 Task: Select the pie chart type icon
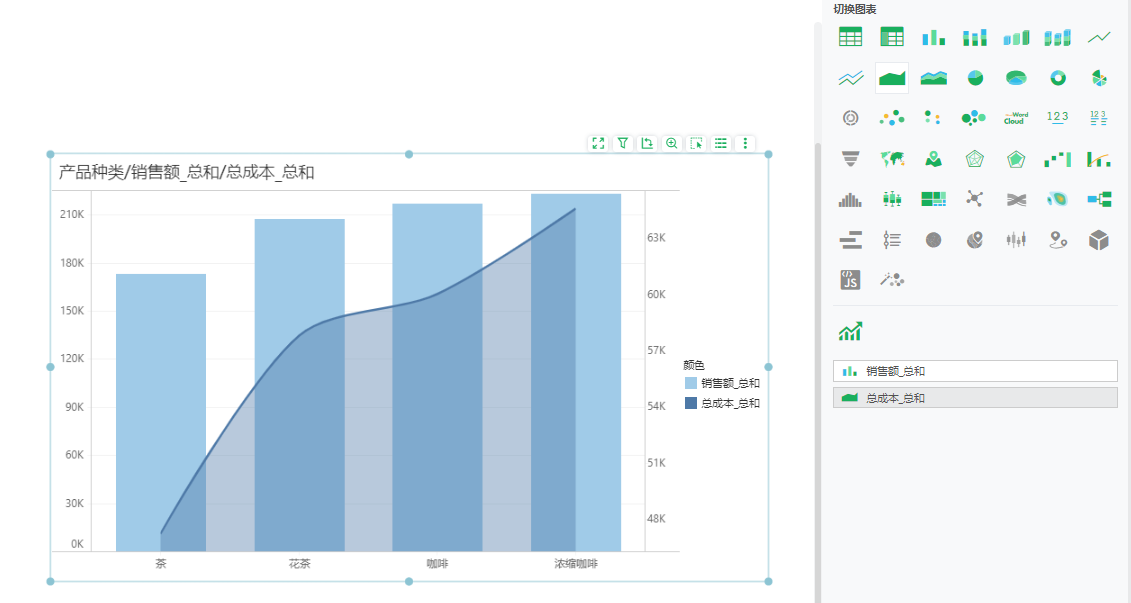[975, 78]
